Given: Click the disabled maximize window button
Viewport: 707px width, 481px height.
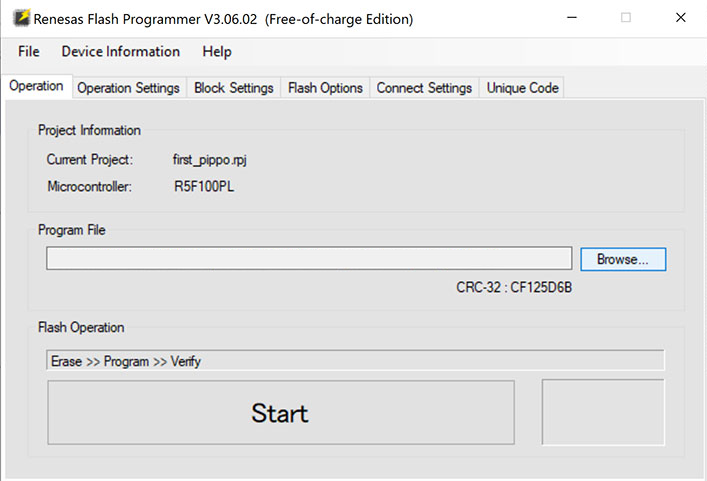Looking at the screenshot, I should [626, 18].
